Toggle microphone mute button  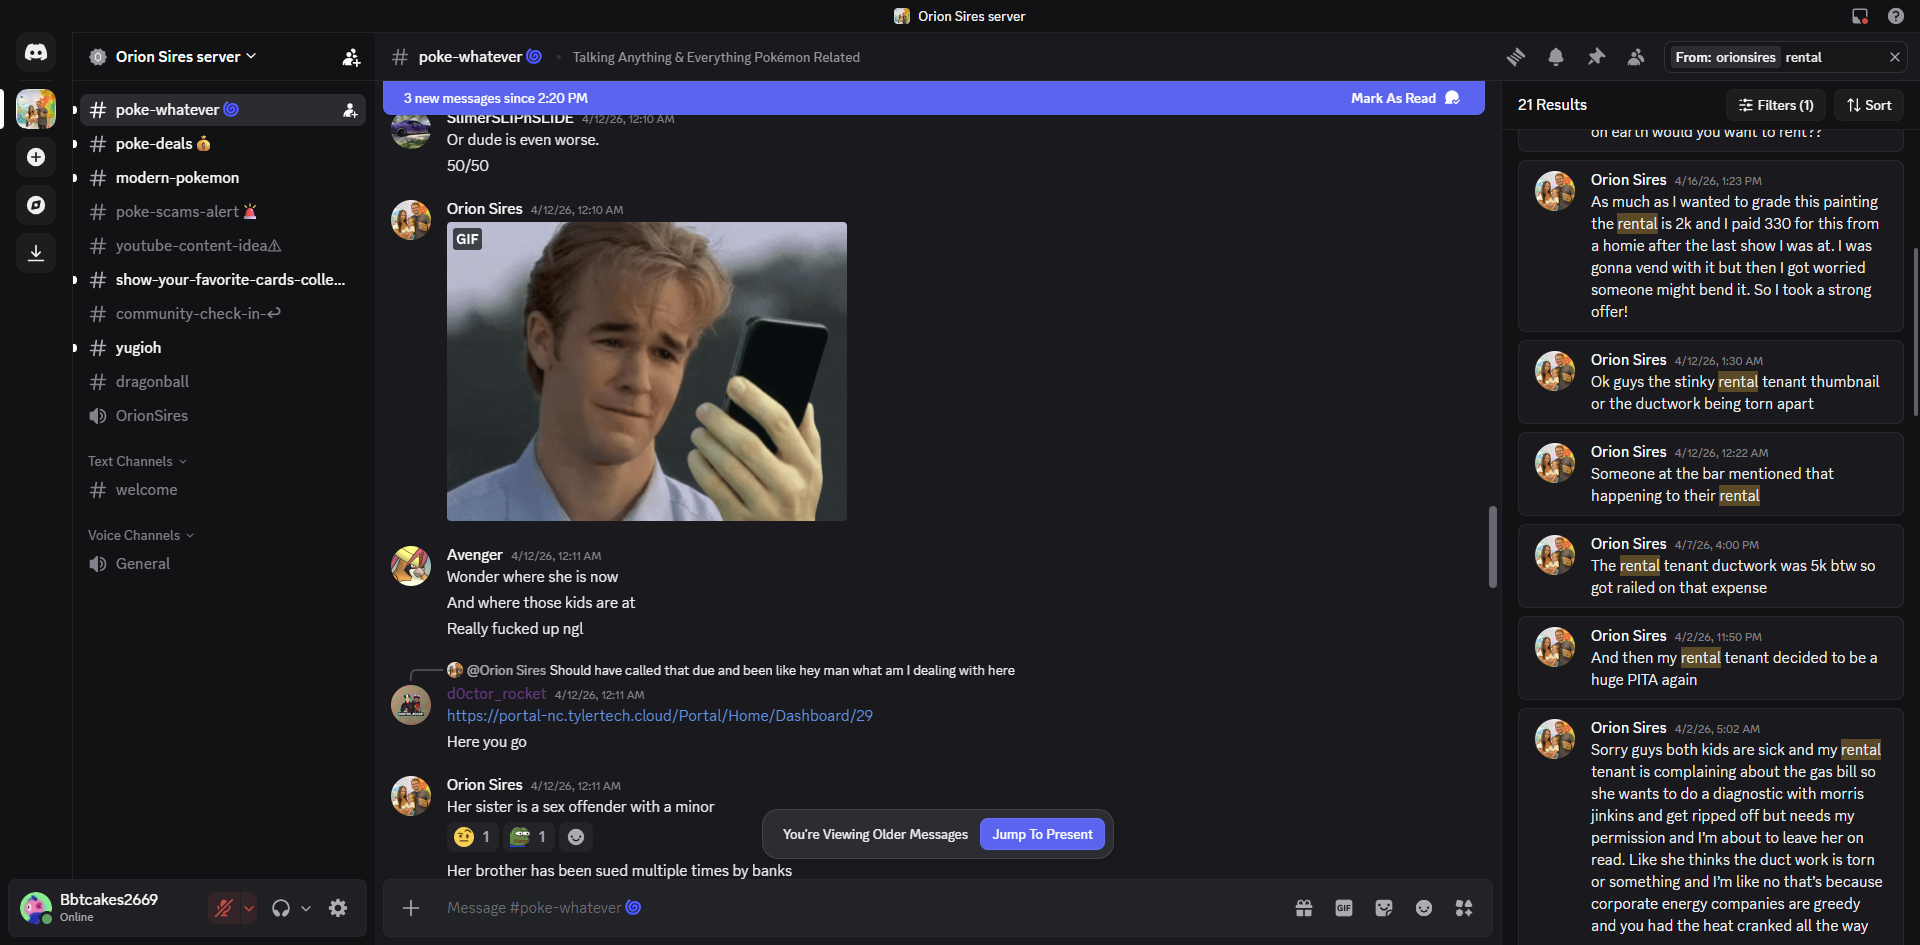pos(223,908)
